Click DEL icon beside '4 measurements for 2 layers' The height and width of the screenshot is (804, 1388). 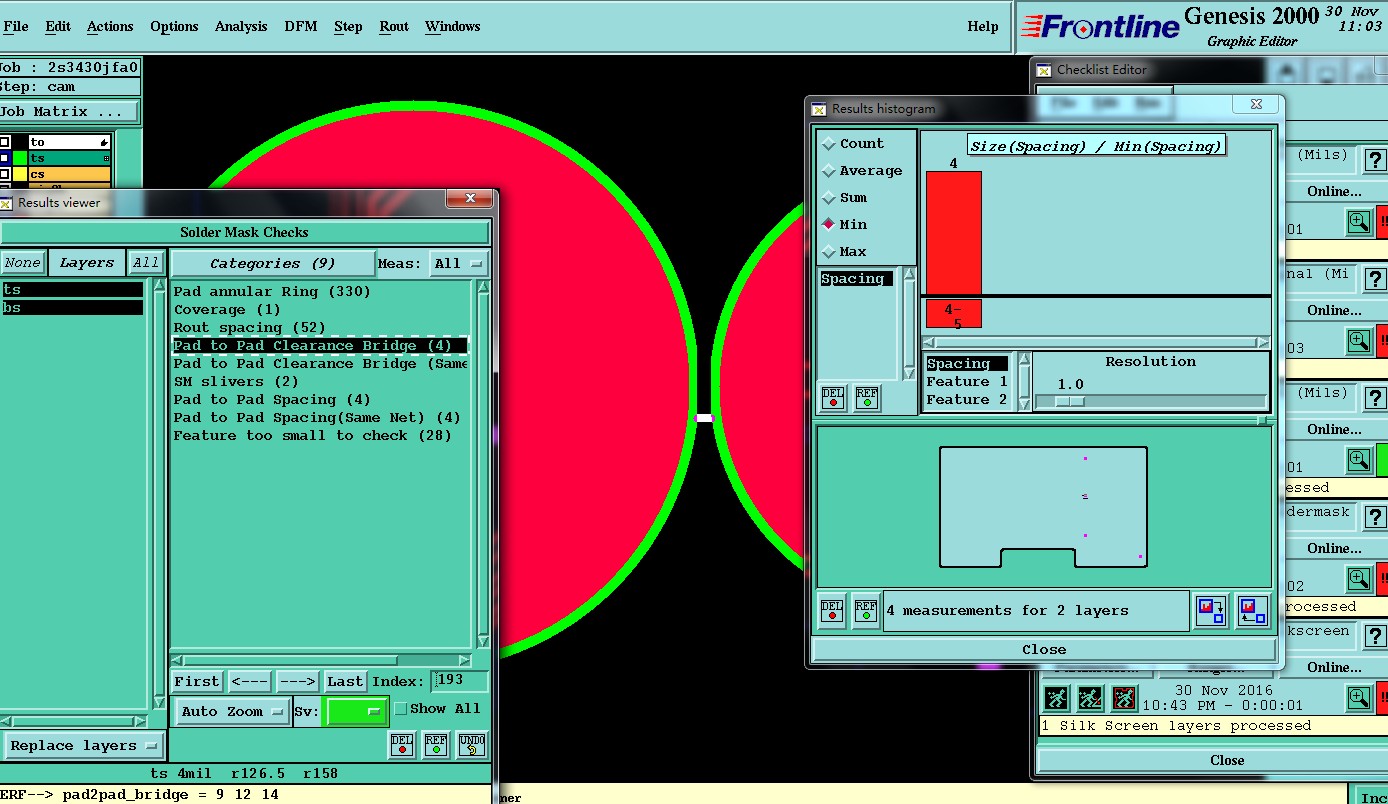click(832, 610)
